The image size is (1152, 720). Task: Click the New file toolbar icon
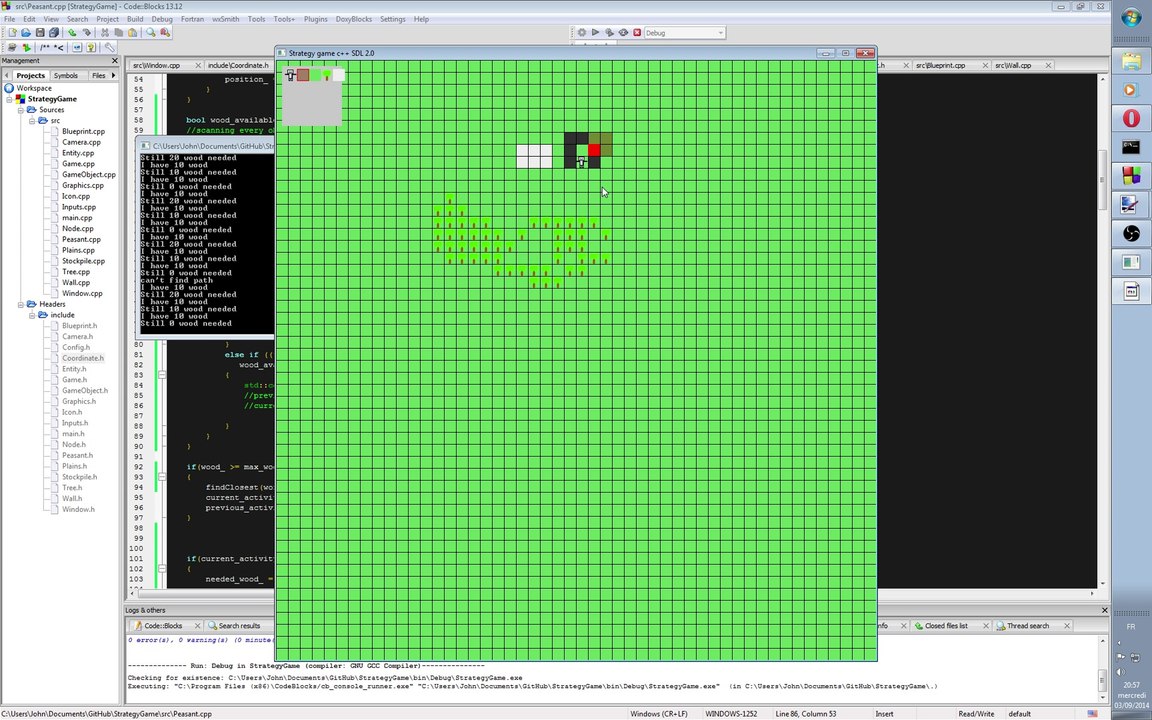[x=12, y=32]
